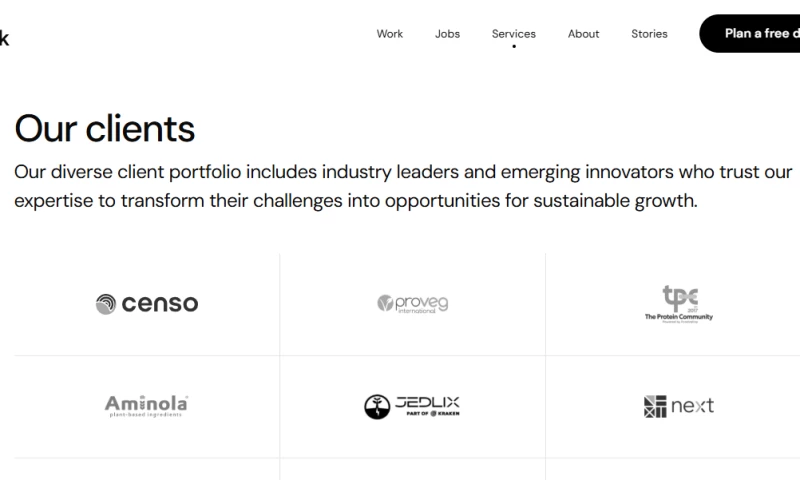
Task: Open The Protein Community logo
Action: 679,303
